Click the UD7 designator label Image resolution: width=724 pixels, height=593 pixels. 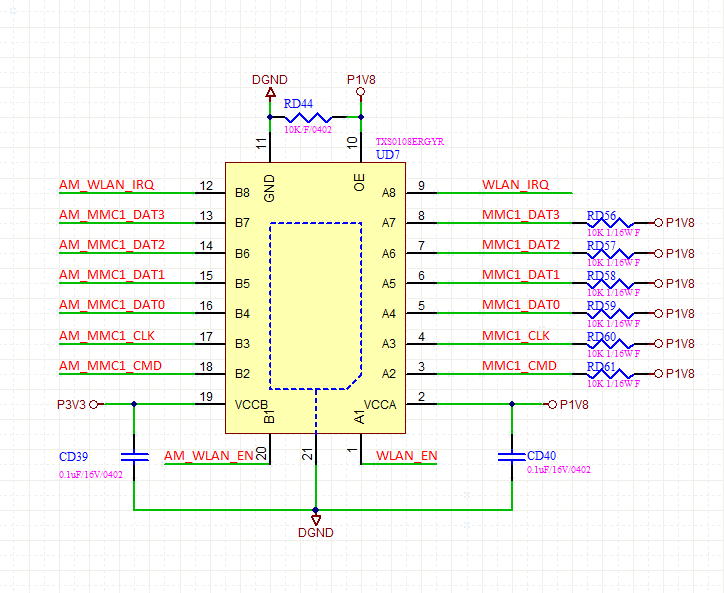388,155
